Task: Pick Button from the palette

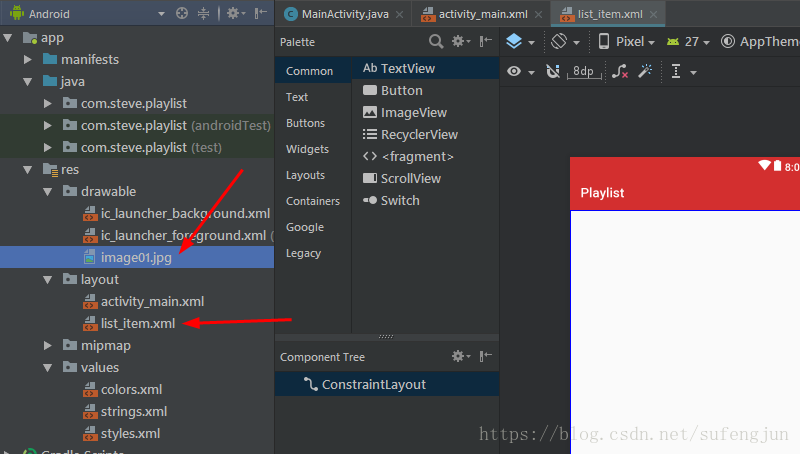Action: [x=426, y=90]
